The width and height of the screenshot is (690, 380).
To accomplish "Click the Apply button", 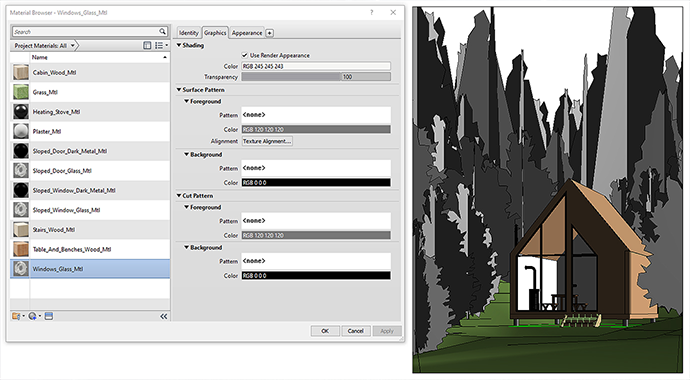I will click(387, 331).
